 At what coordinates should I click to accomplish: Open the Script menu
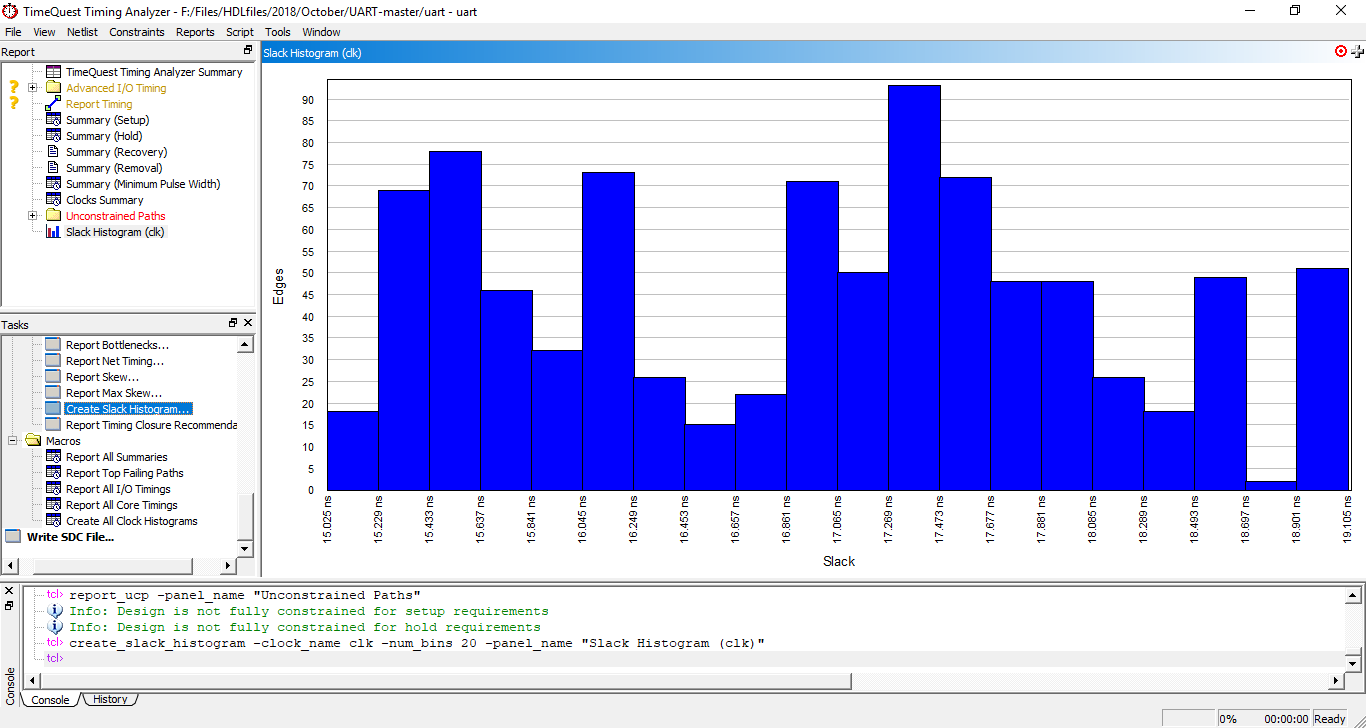point(240,32)
